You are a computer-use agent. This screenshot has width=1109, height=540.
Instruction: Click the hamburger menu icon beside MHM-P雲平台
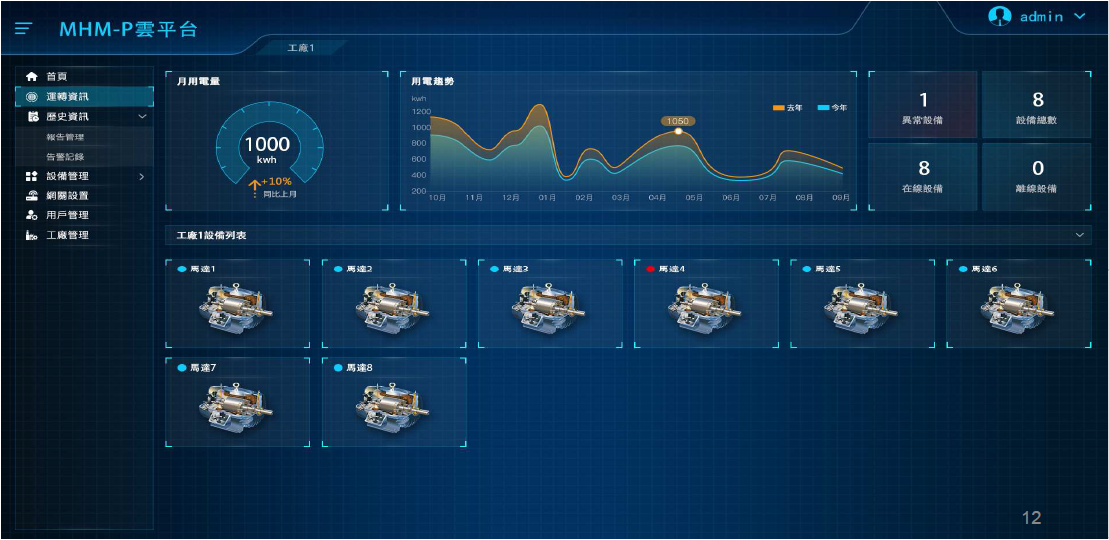point(24,29)
